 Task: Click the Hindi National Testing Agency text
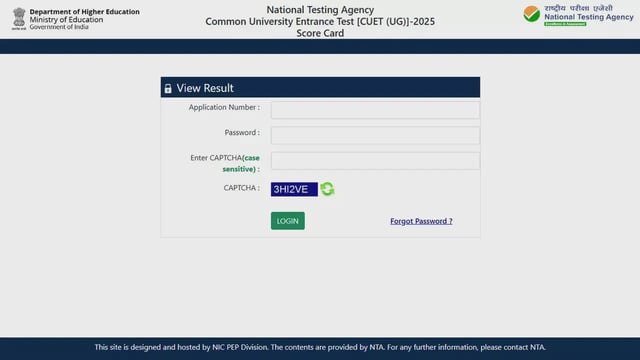pos(578,8)
